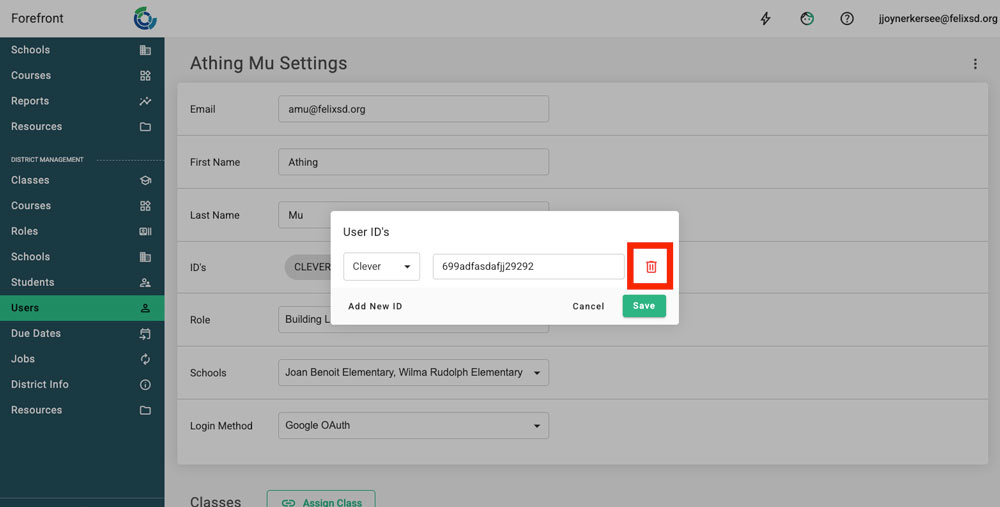
Task: Open Due Dates in sidebar
Action: pyautogui.click(x=36, y=334)
